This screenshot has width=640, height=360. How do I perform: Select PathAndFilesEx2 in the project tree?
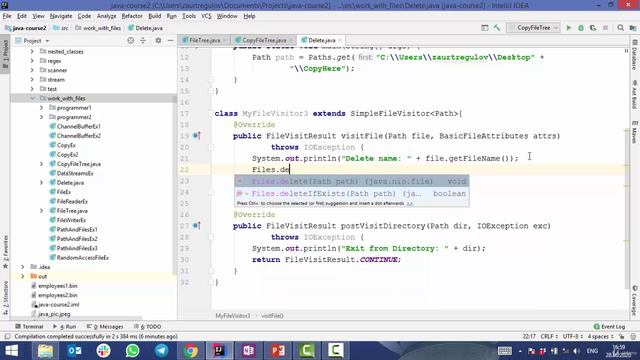pos(77,239)
